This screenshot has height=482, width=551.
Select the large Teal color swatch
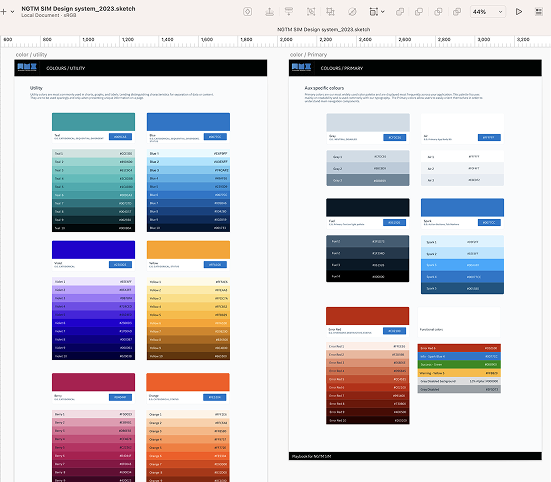click(93, 122)
